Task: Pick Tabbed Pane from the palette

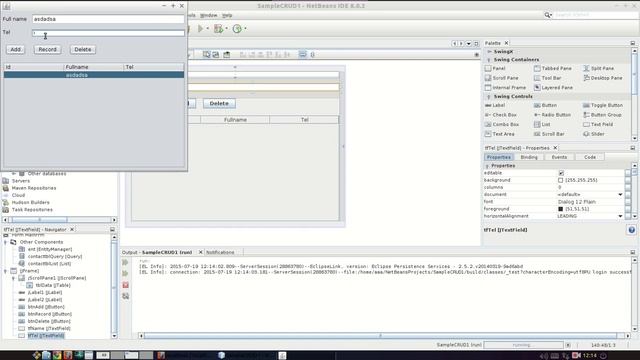Action: [553, 68]
